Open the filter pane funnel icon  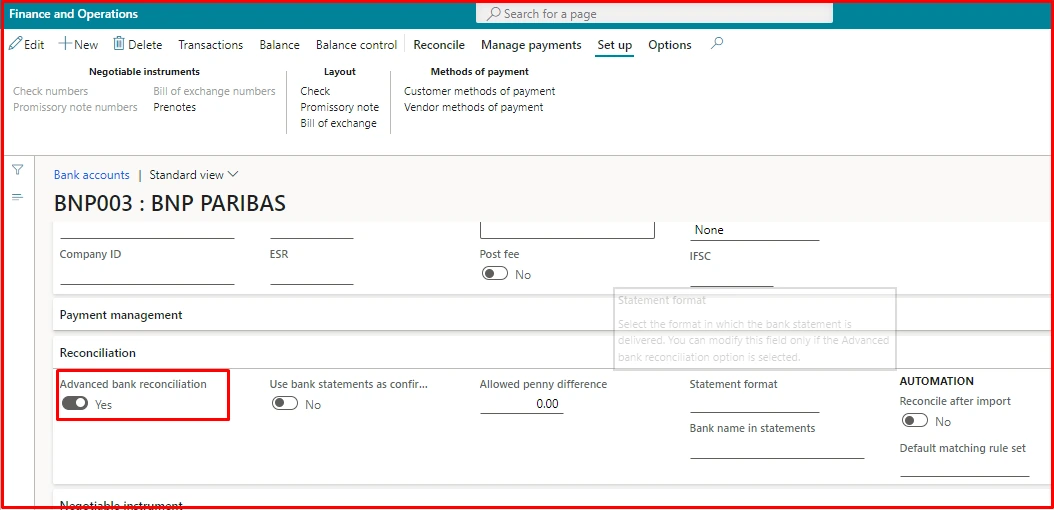click(x=18, y=170)
